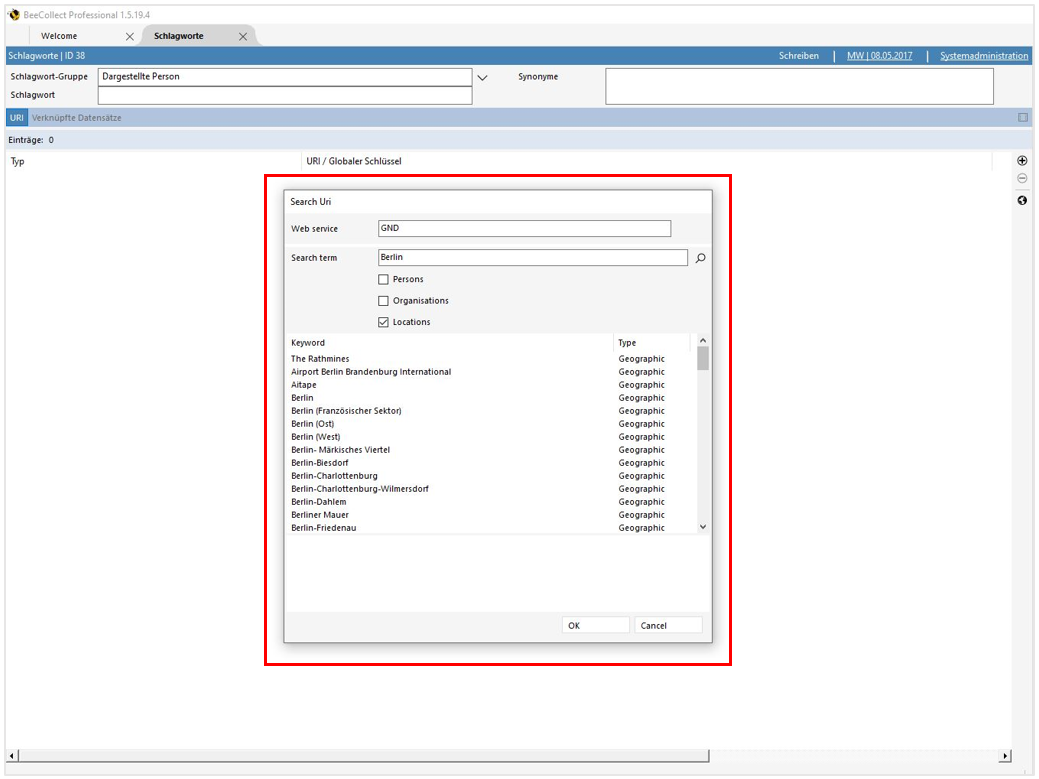Viewport: 1039px width, 779px height.
Task: Tick the Organisations checkbox
Action: click(383, 301)
